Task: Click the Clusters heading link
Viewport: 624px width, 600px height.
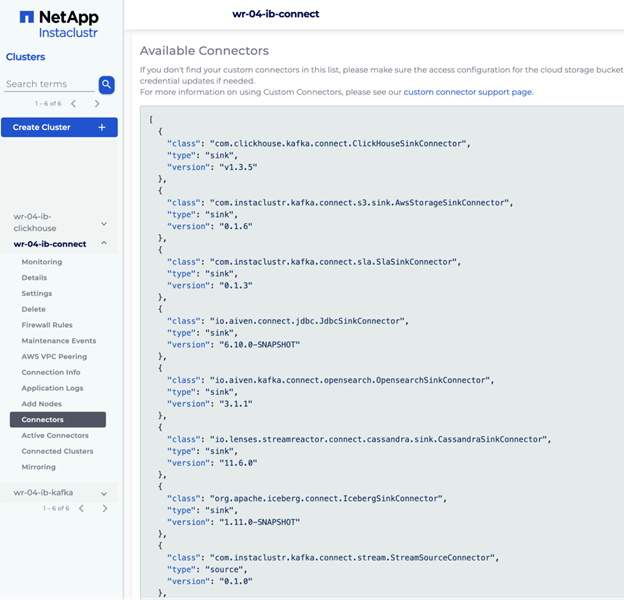Action: (x=25, y=57)
